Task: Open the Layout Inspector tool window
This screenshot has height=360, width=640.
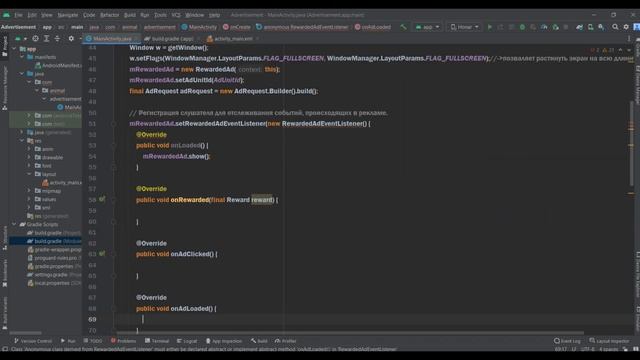Action: [609, 341]
